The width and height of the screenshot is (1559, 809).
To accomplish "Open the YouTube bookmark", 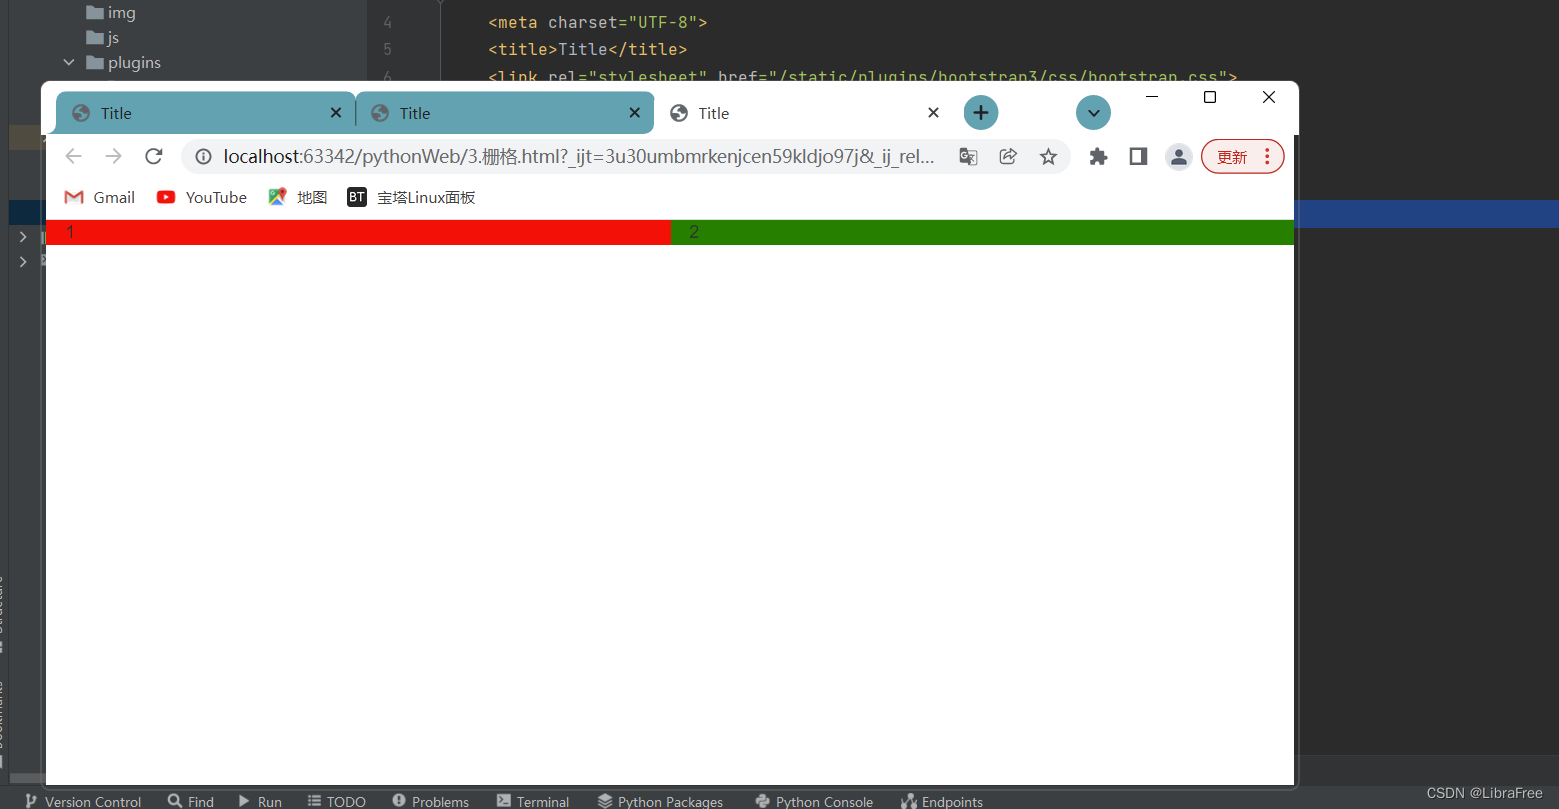I will (x=202, y=197).
